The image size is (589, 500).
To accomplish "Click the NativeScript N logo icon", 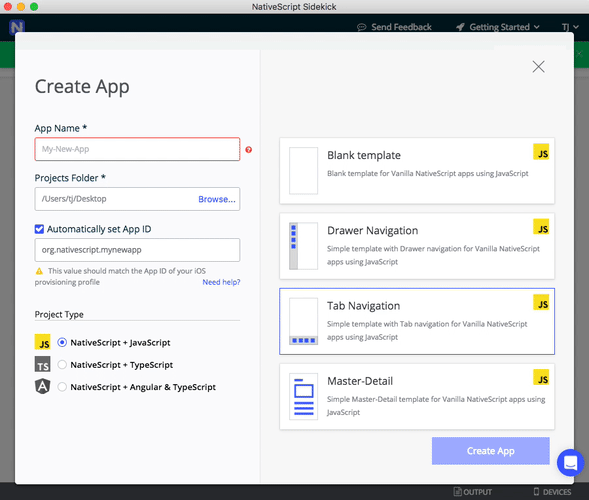I will [x=17, y=27].
